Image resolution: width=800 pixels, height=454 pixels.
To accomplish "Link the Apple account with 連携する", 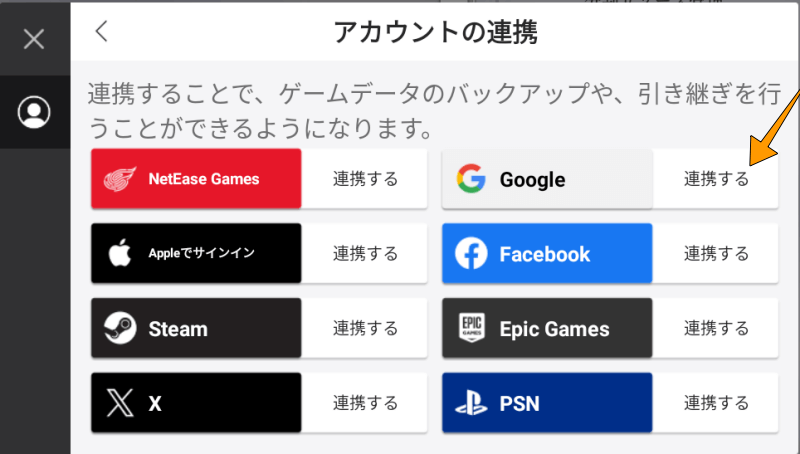I will click(x=365, y=253).
